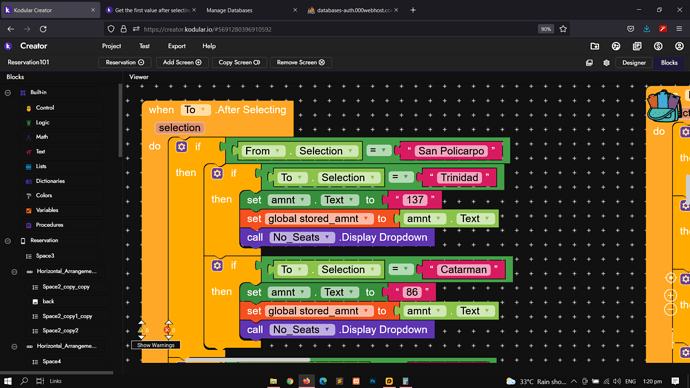Open the projects folder icon in header
Viewport: 690px width, 388px height.
[595, 46]
